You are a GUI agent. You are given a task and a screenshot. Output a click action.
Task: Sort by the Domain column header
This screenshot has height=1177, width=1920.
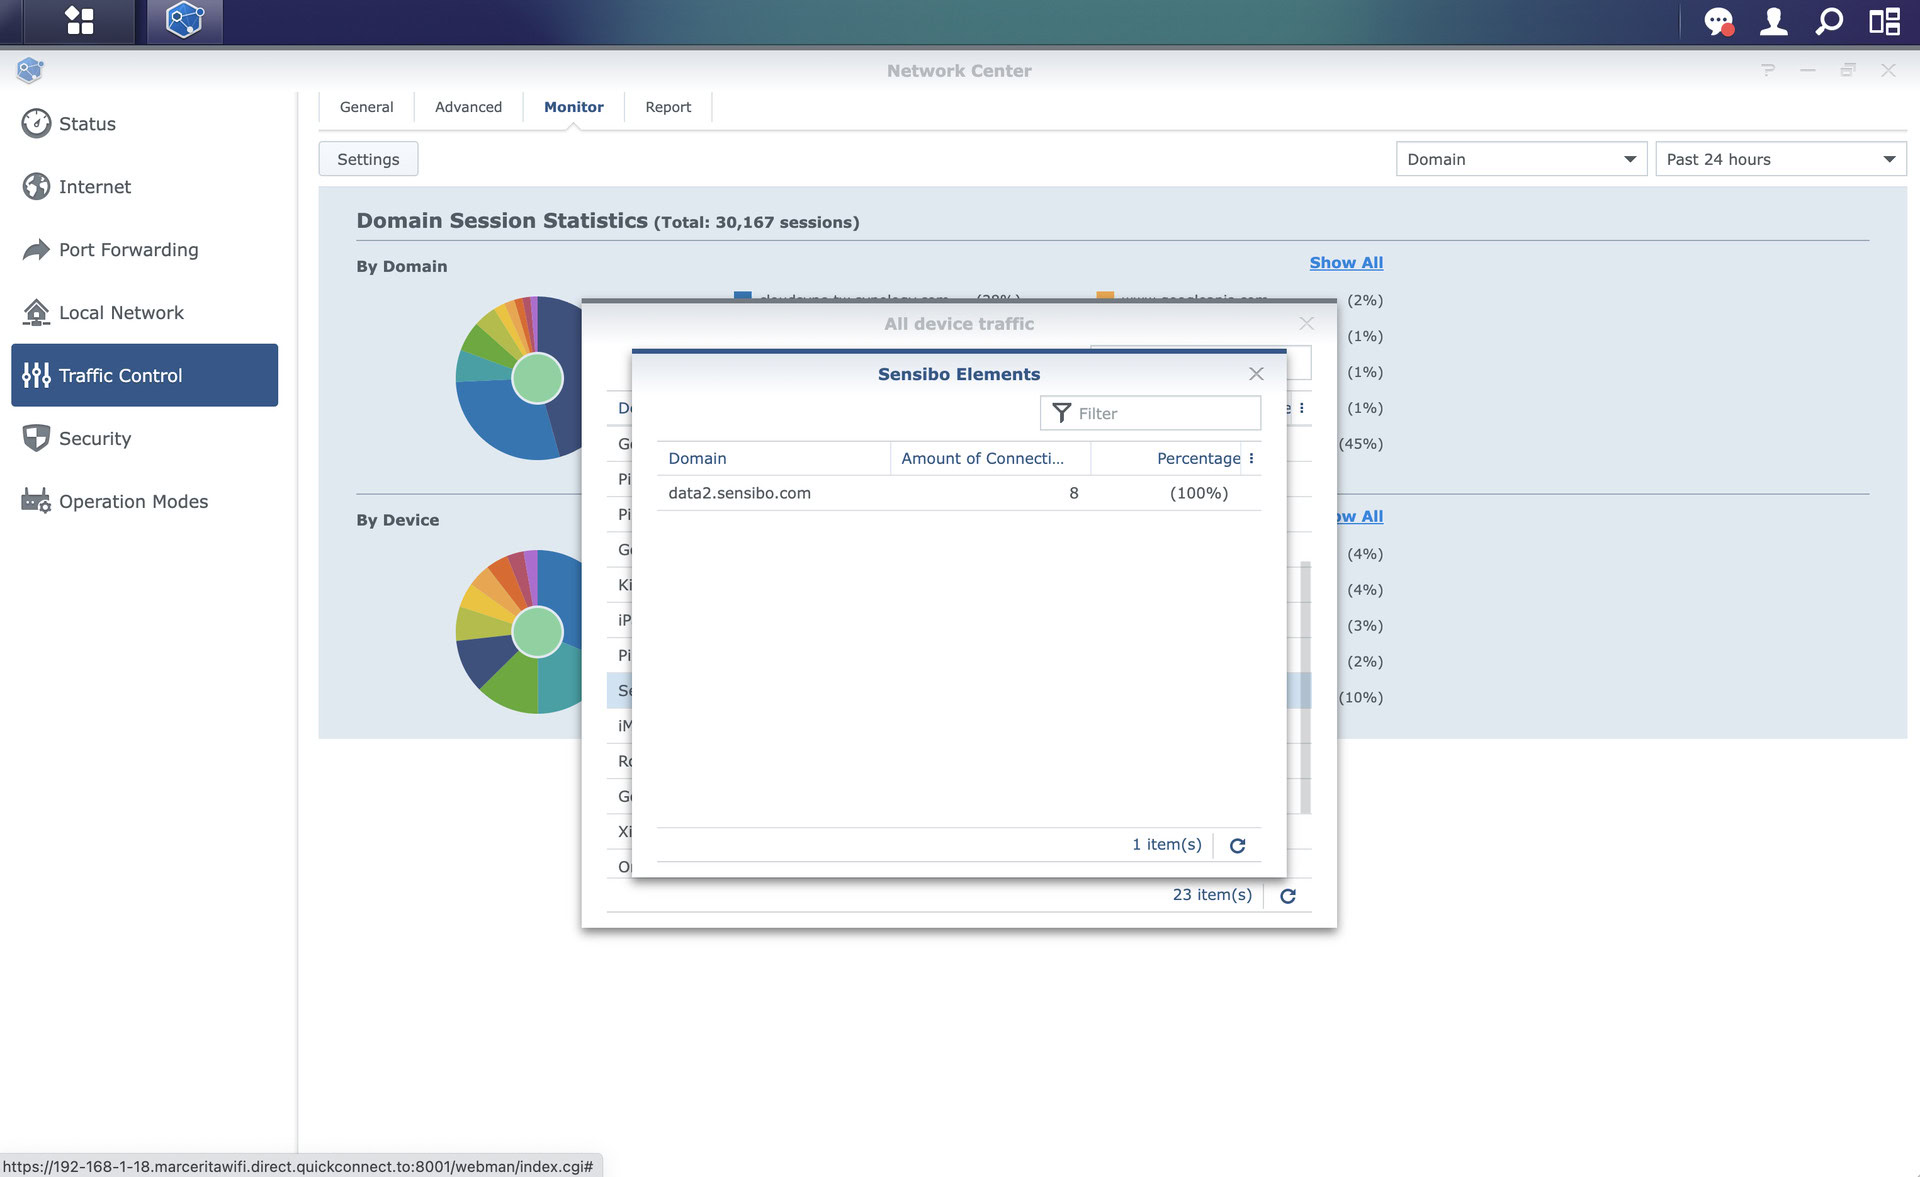click(773, 458)
